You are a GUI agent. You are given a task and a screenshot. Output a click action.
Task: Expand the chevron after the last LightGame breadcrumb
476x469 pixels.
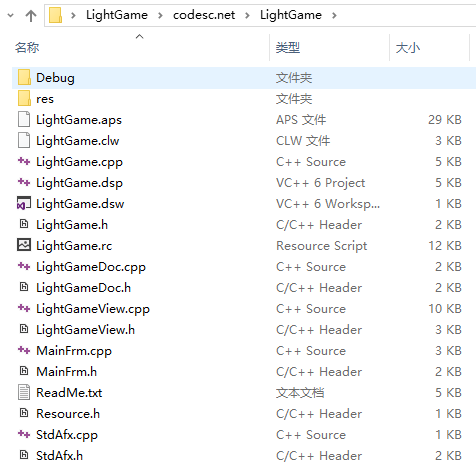pyautogui.click(x=334, y=15)
